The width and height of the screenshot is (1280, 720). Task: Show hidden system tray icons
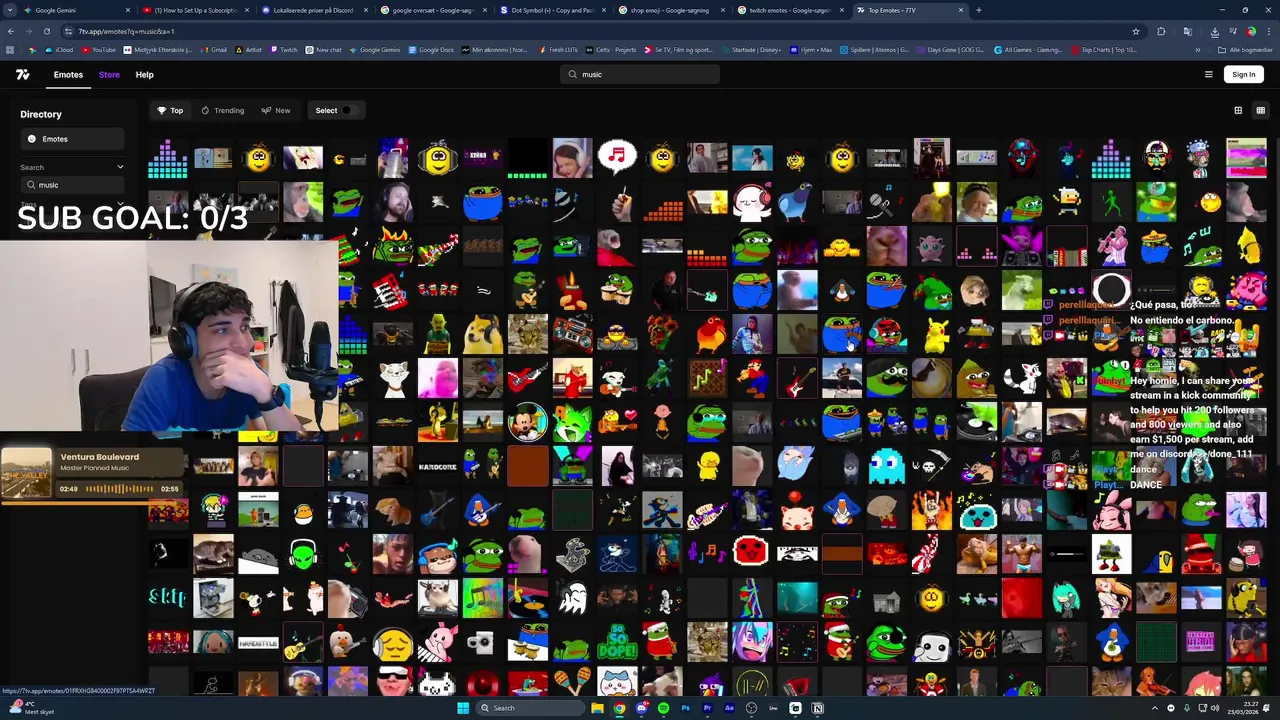coord(1156,708)
